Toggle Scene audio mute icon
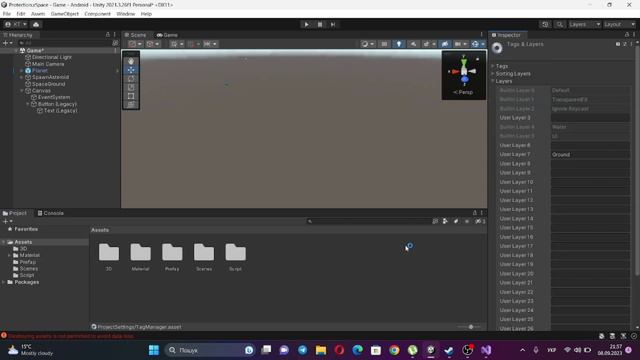Image resolution: width=640 pixels, height=360 pixels. [413, 44]
